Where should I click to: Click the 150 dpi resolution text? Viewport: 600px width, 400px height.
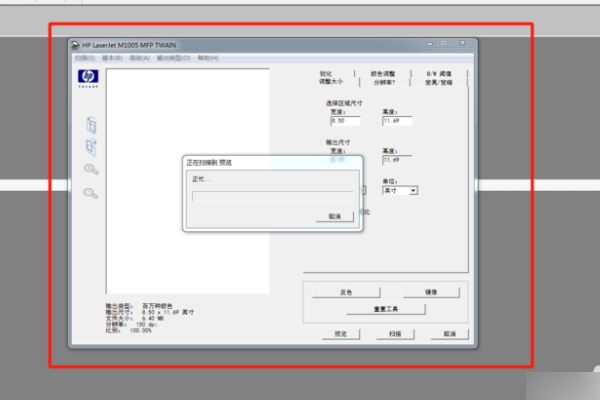[146, 324]
